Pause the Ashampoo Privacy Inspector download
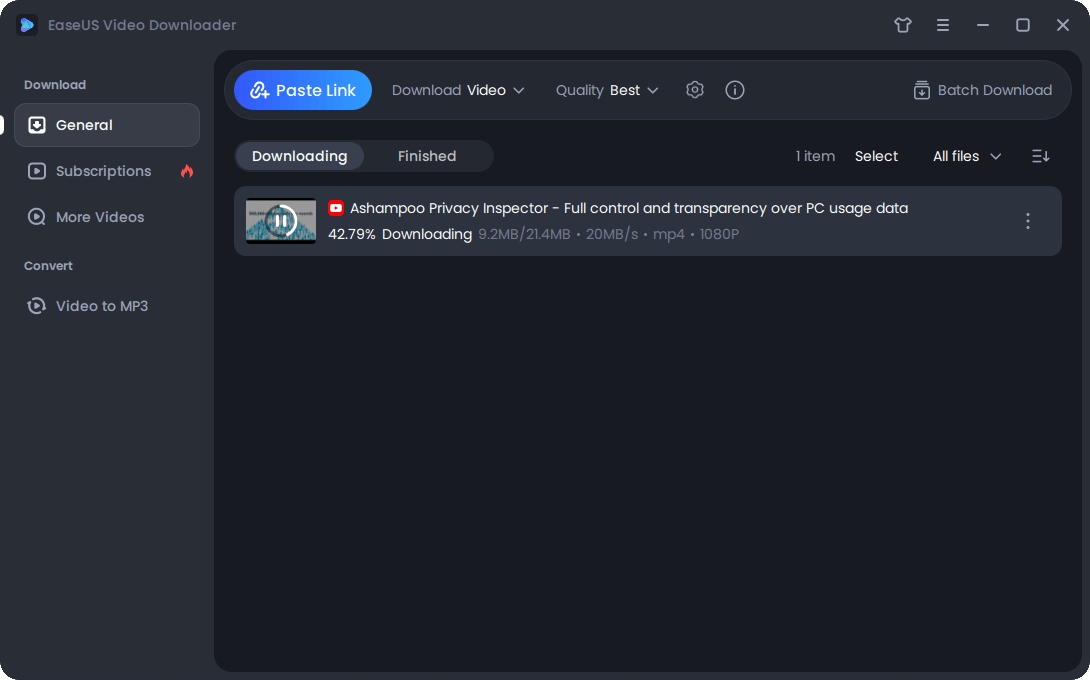This screenshot has height=680, width=1090. point(281,221)
